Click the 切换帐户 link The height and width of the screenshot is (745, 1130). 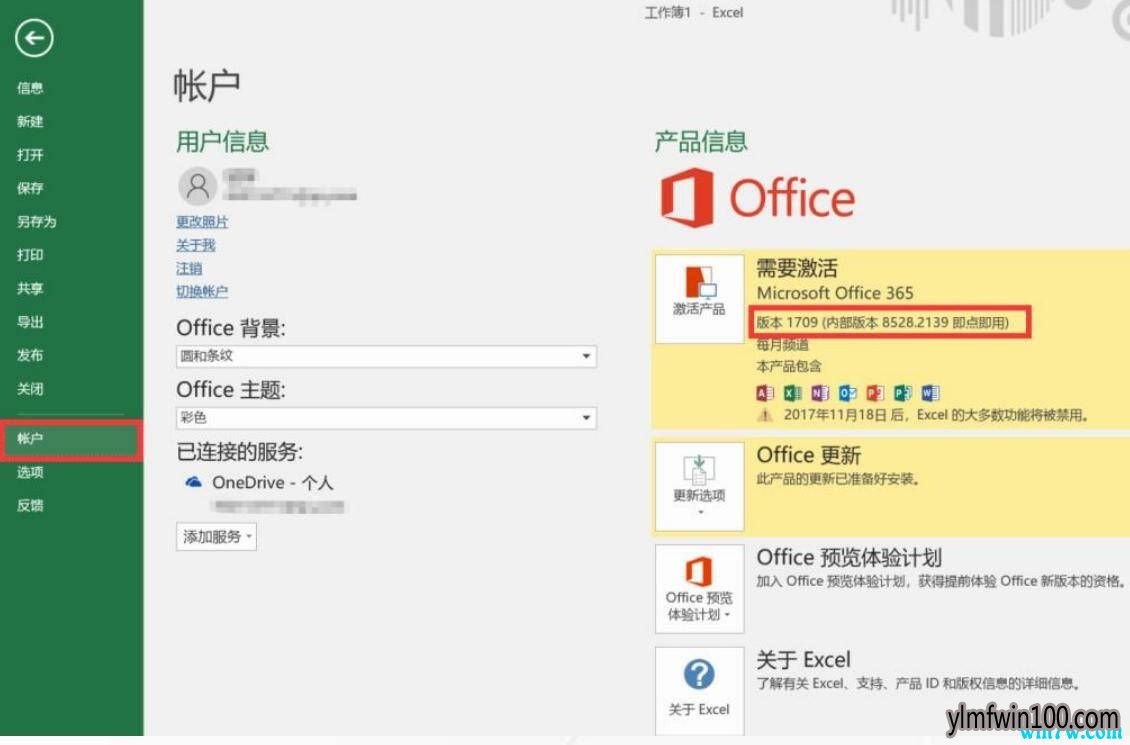[202, 292]
